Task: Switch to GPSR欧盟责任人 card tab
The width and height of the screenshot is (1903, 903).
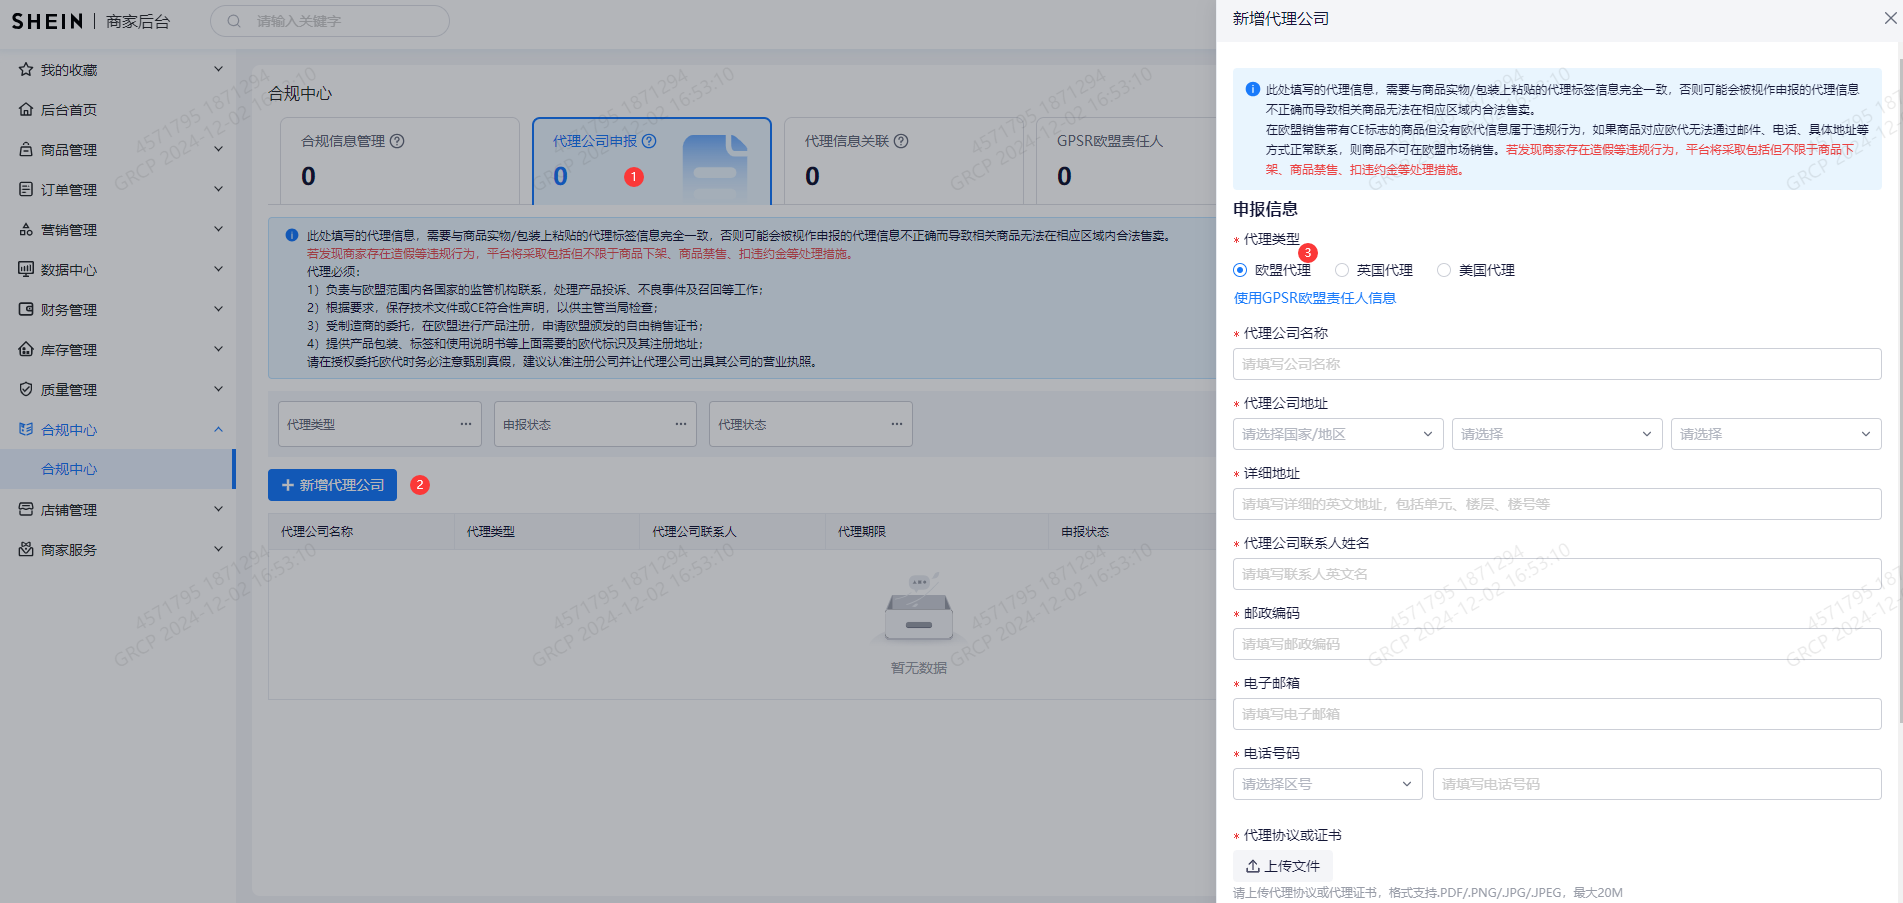Action: (x=1125, y=161)
